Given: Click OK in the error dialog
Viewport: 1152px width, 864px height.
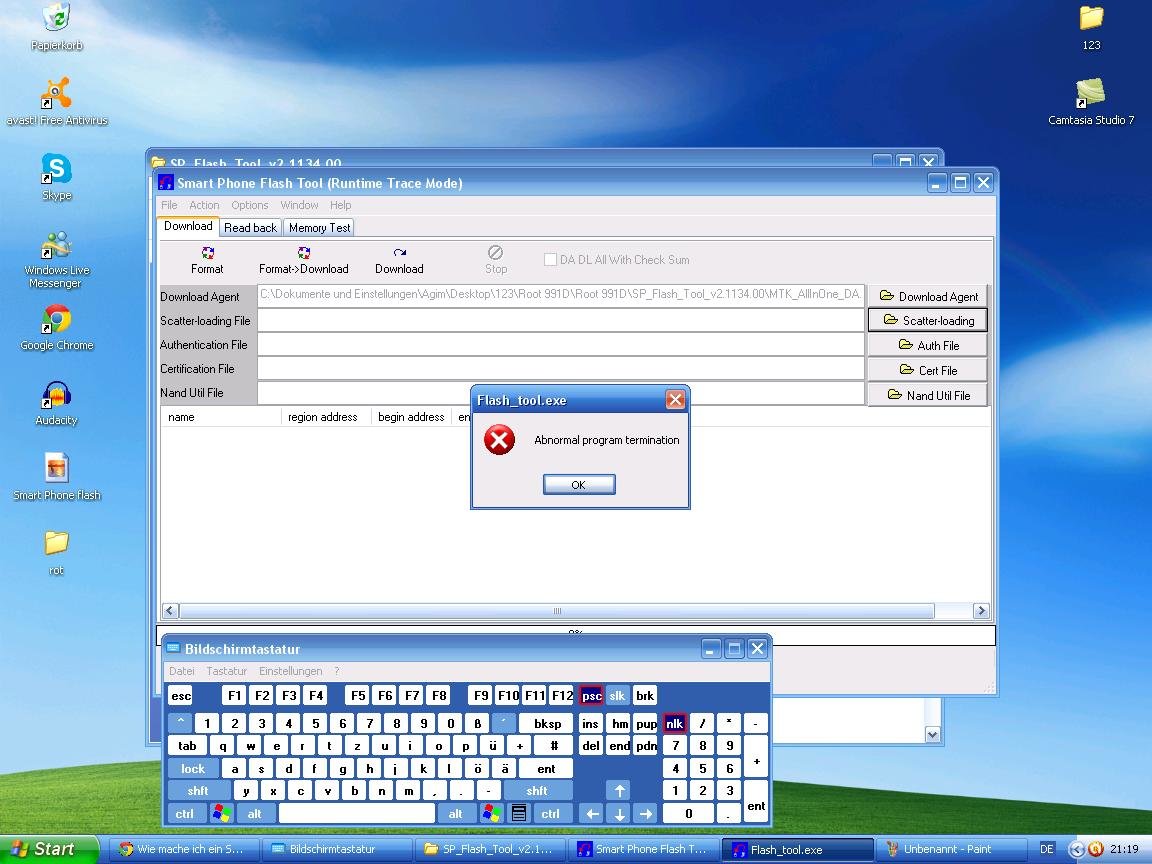Looking at the screenshot, I should (x=579, y=485).
